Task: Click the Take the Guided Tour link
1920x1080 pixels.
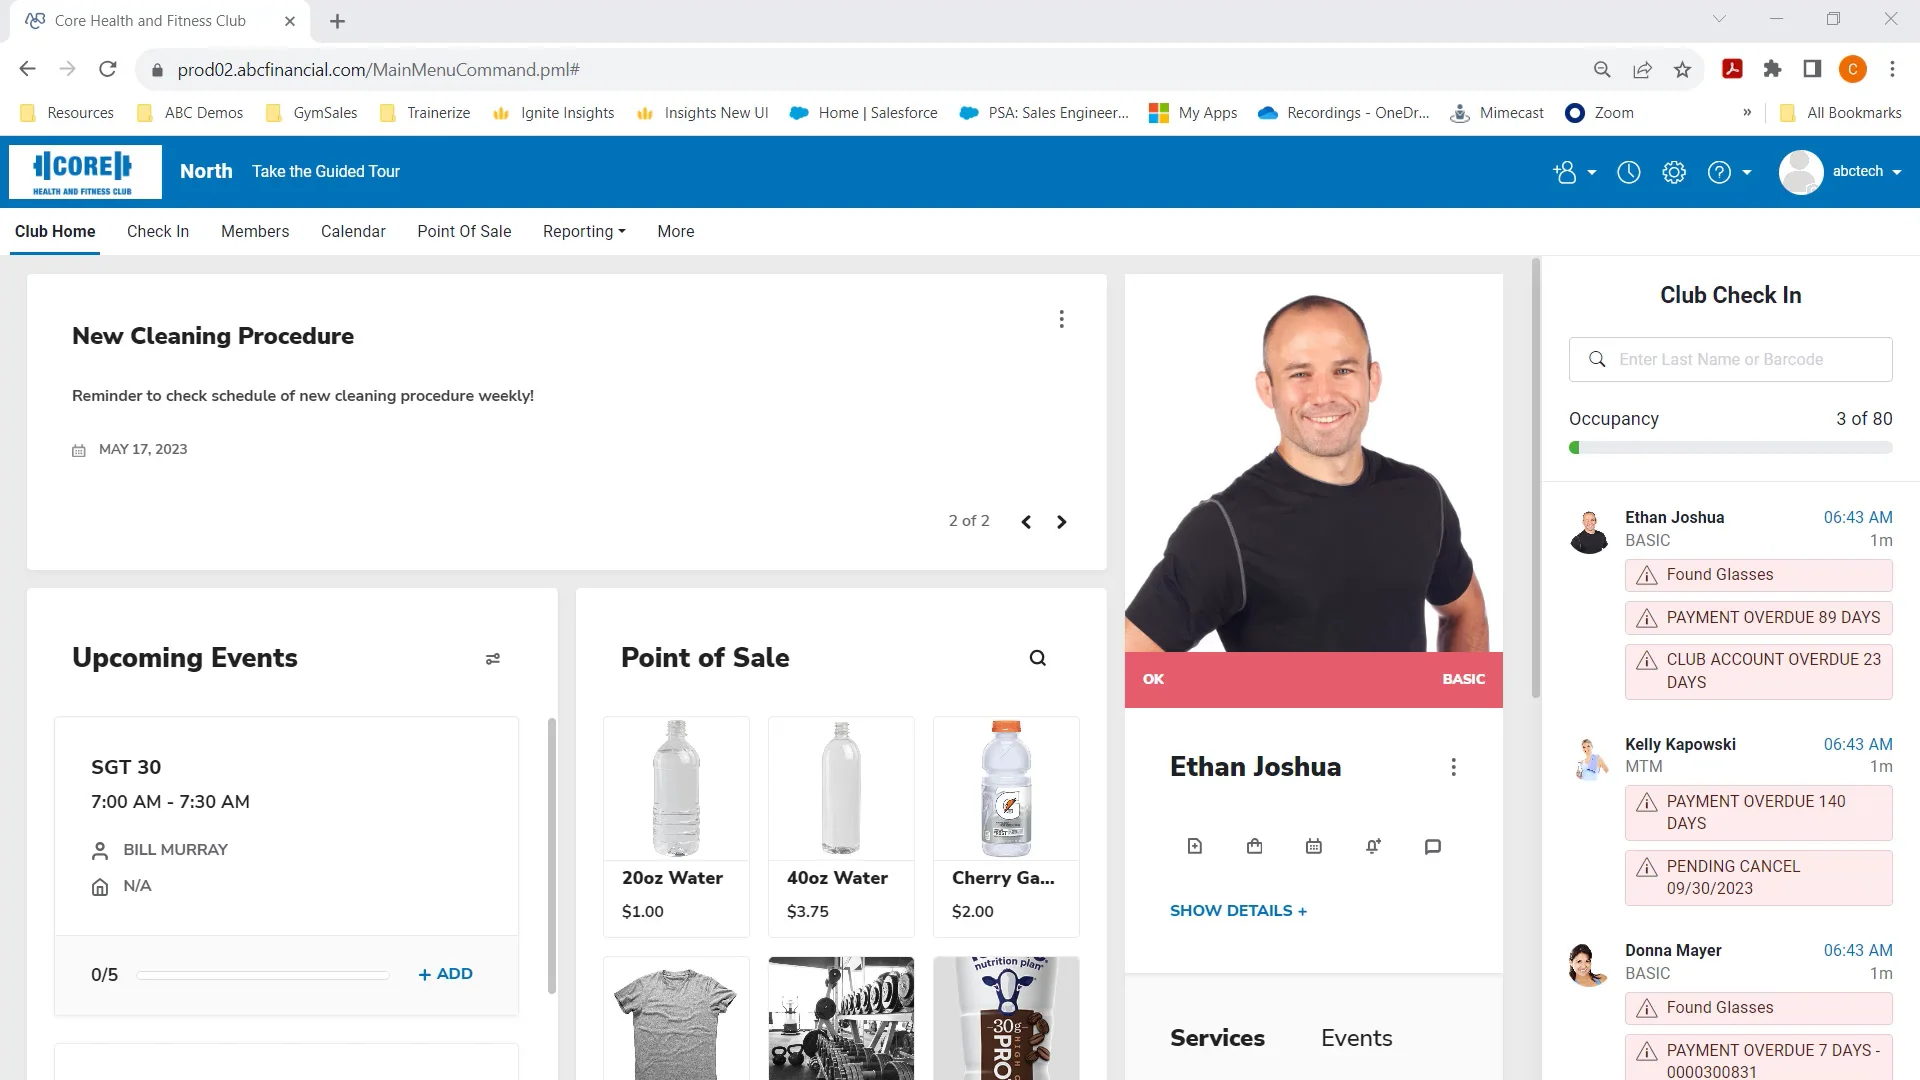Action: point(325,171)
